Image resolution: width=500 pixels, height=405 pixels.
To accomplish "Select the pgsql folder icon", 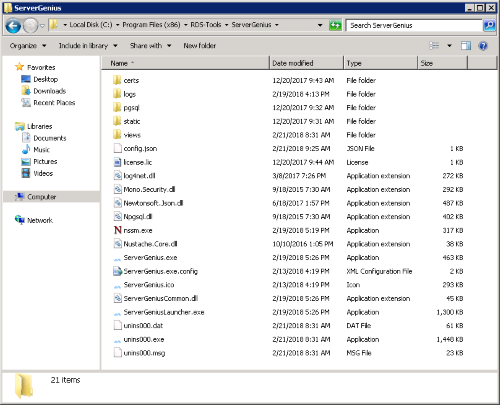I will (x=117, y=107).
